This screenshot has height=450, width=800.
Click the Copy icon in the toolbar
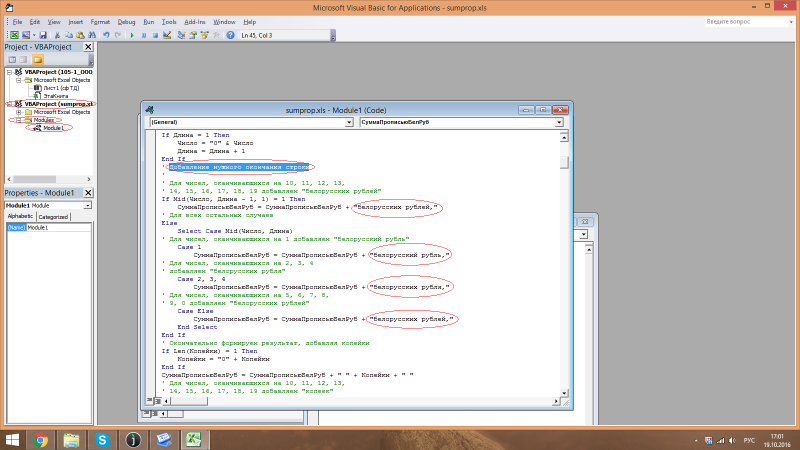pos(69,35)
